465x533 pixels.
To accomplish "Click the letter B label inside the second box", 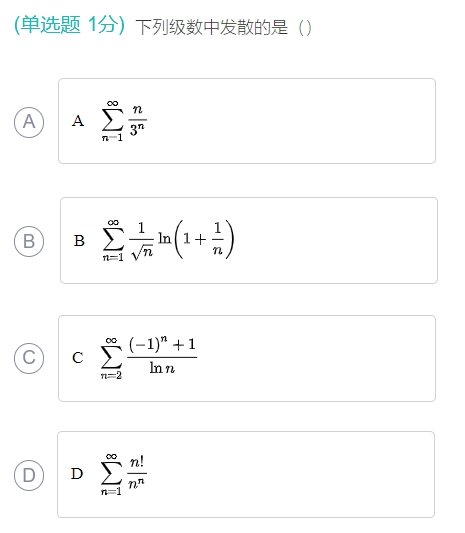I will coord(79,241).
